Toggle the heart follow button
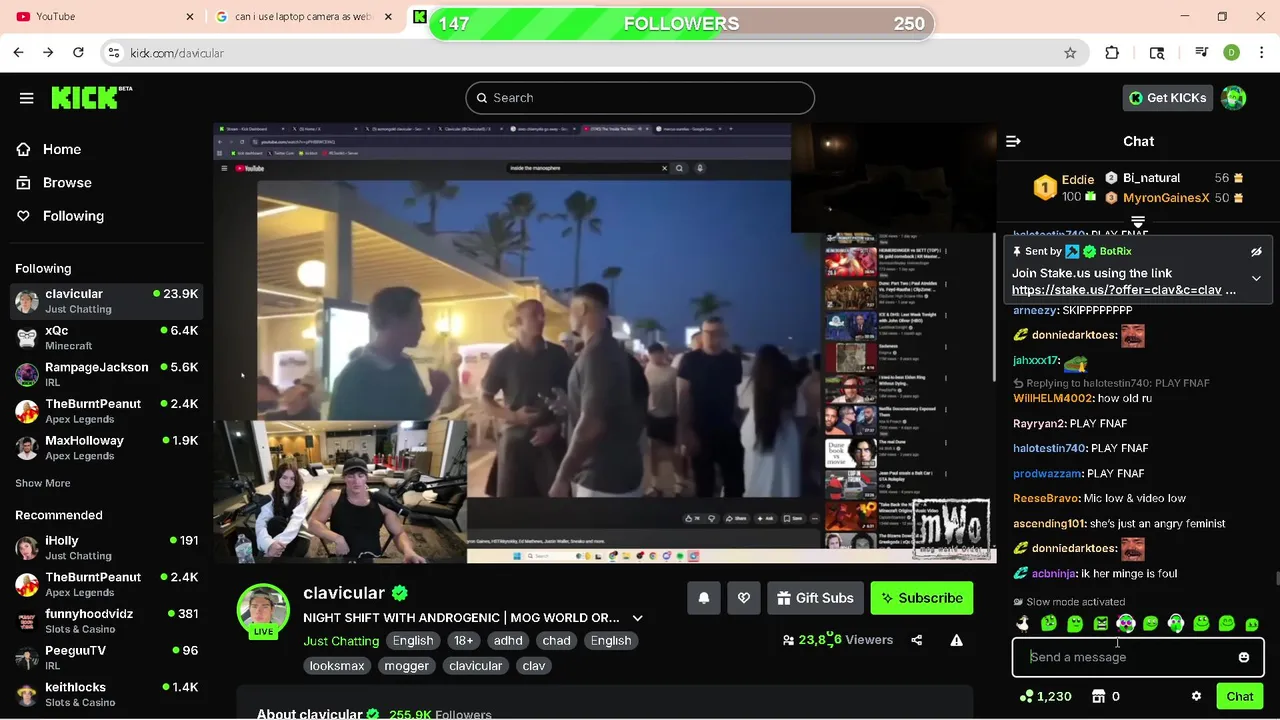1280x720 pixels. pos(744,598)
